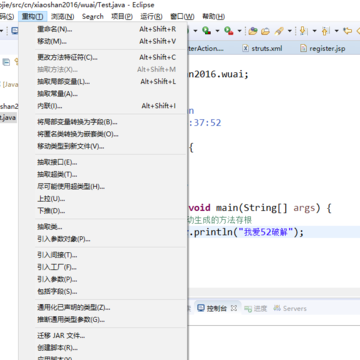360x360 pixels.
Task: Select 推断通用类型参数(G)... entry
Action: (x=103, y=320)
